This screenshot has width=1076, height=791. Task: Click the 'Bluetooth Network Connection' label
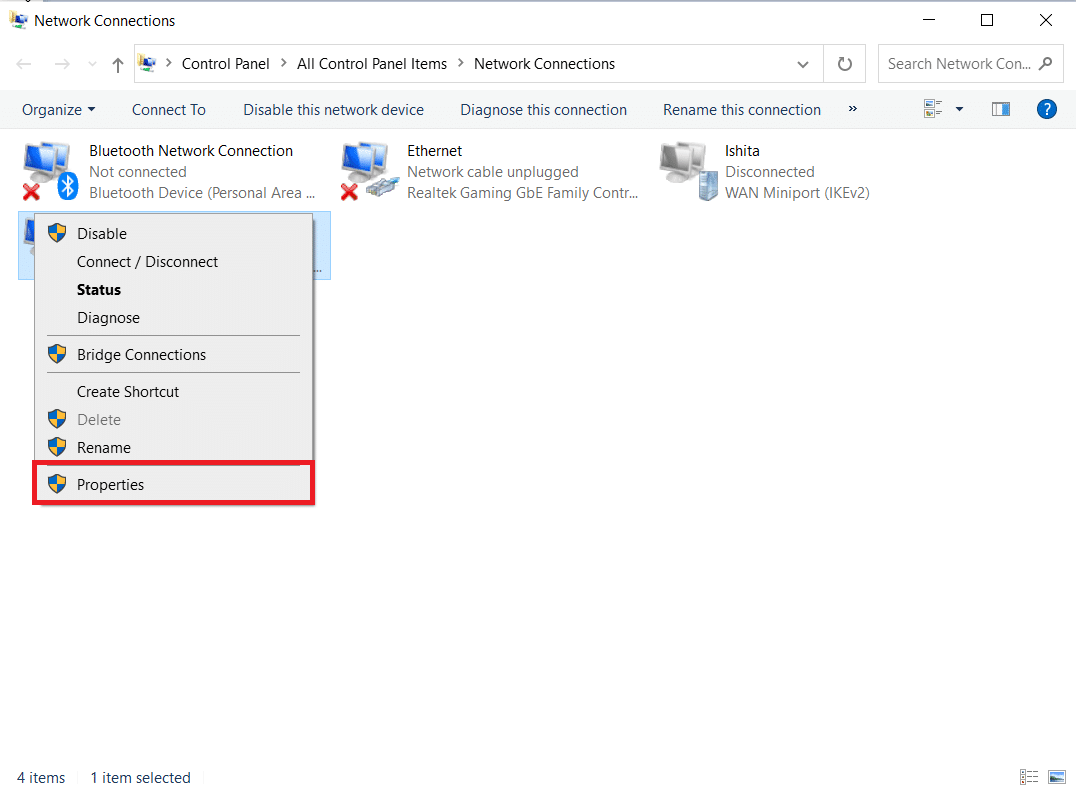[x=191, y=151]
